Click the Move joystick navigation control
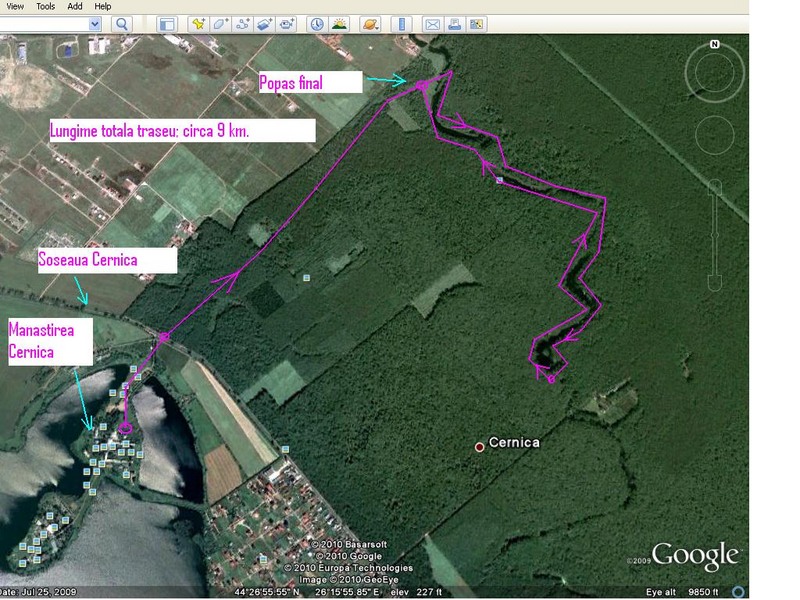This screenshot has height=600, width=800. pyautogui.click(x=715, y=133)
